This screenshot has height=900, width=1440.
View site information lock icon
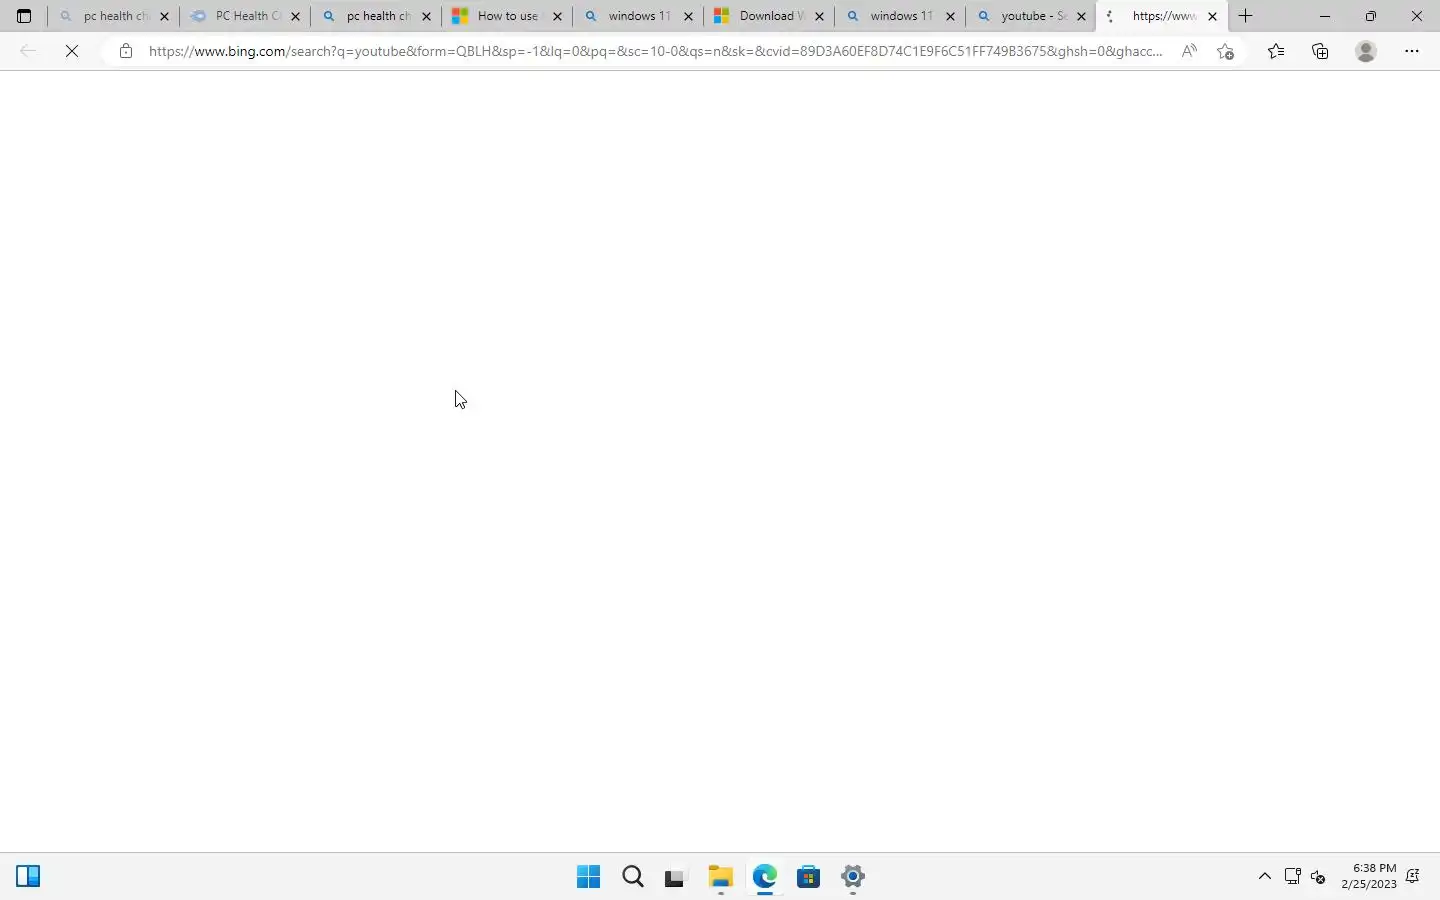tap(125, 51)
